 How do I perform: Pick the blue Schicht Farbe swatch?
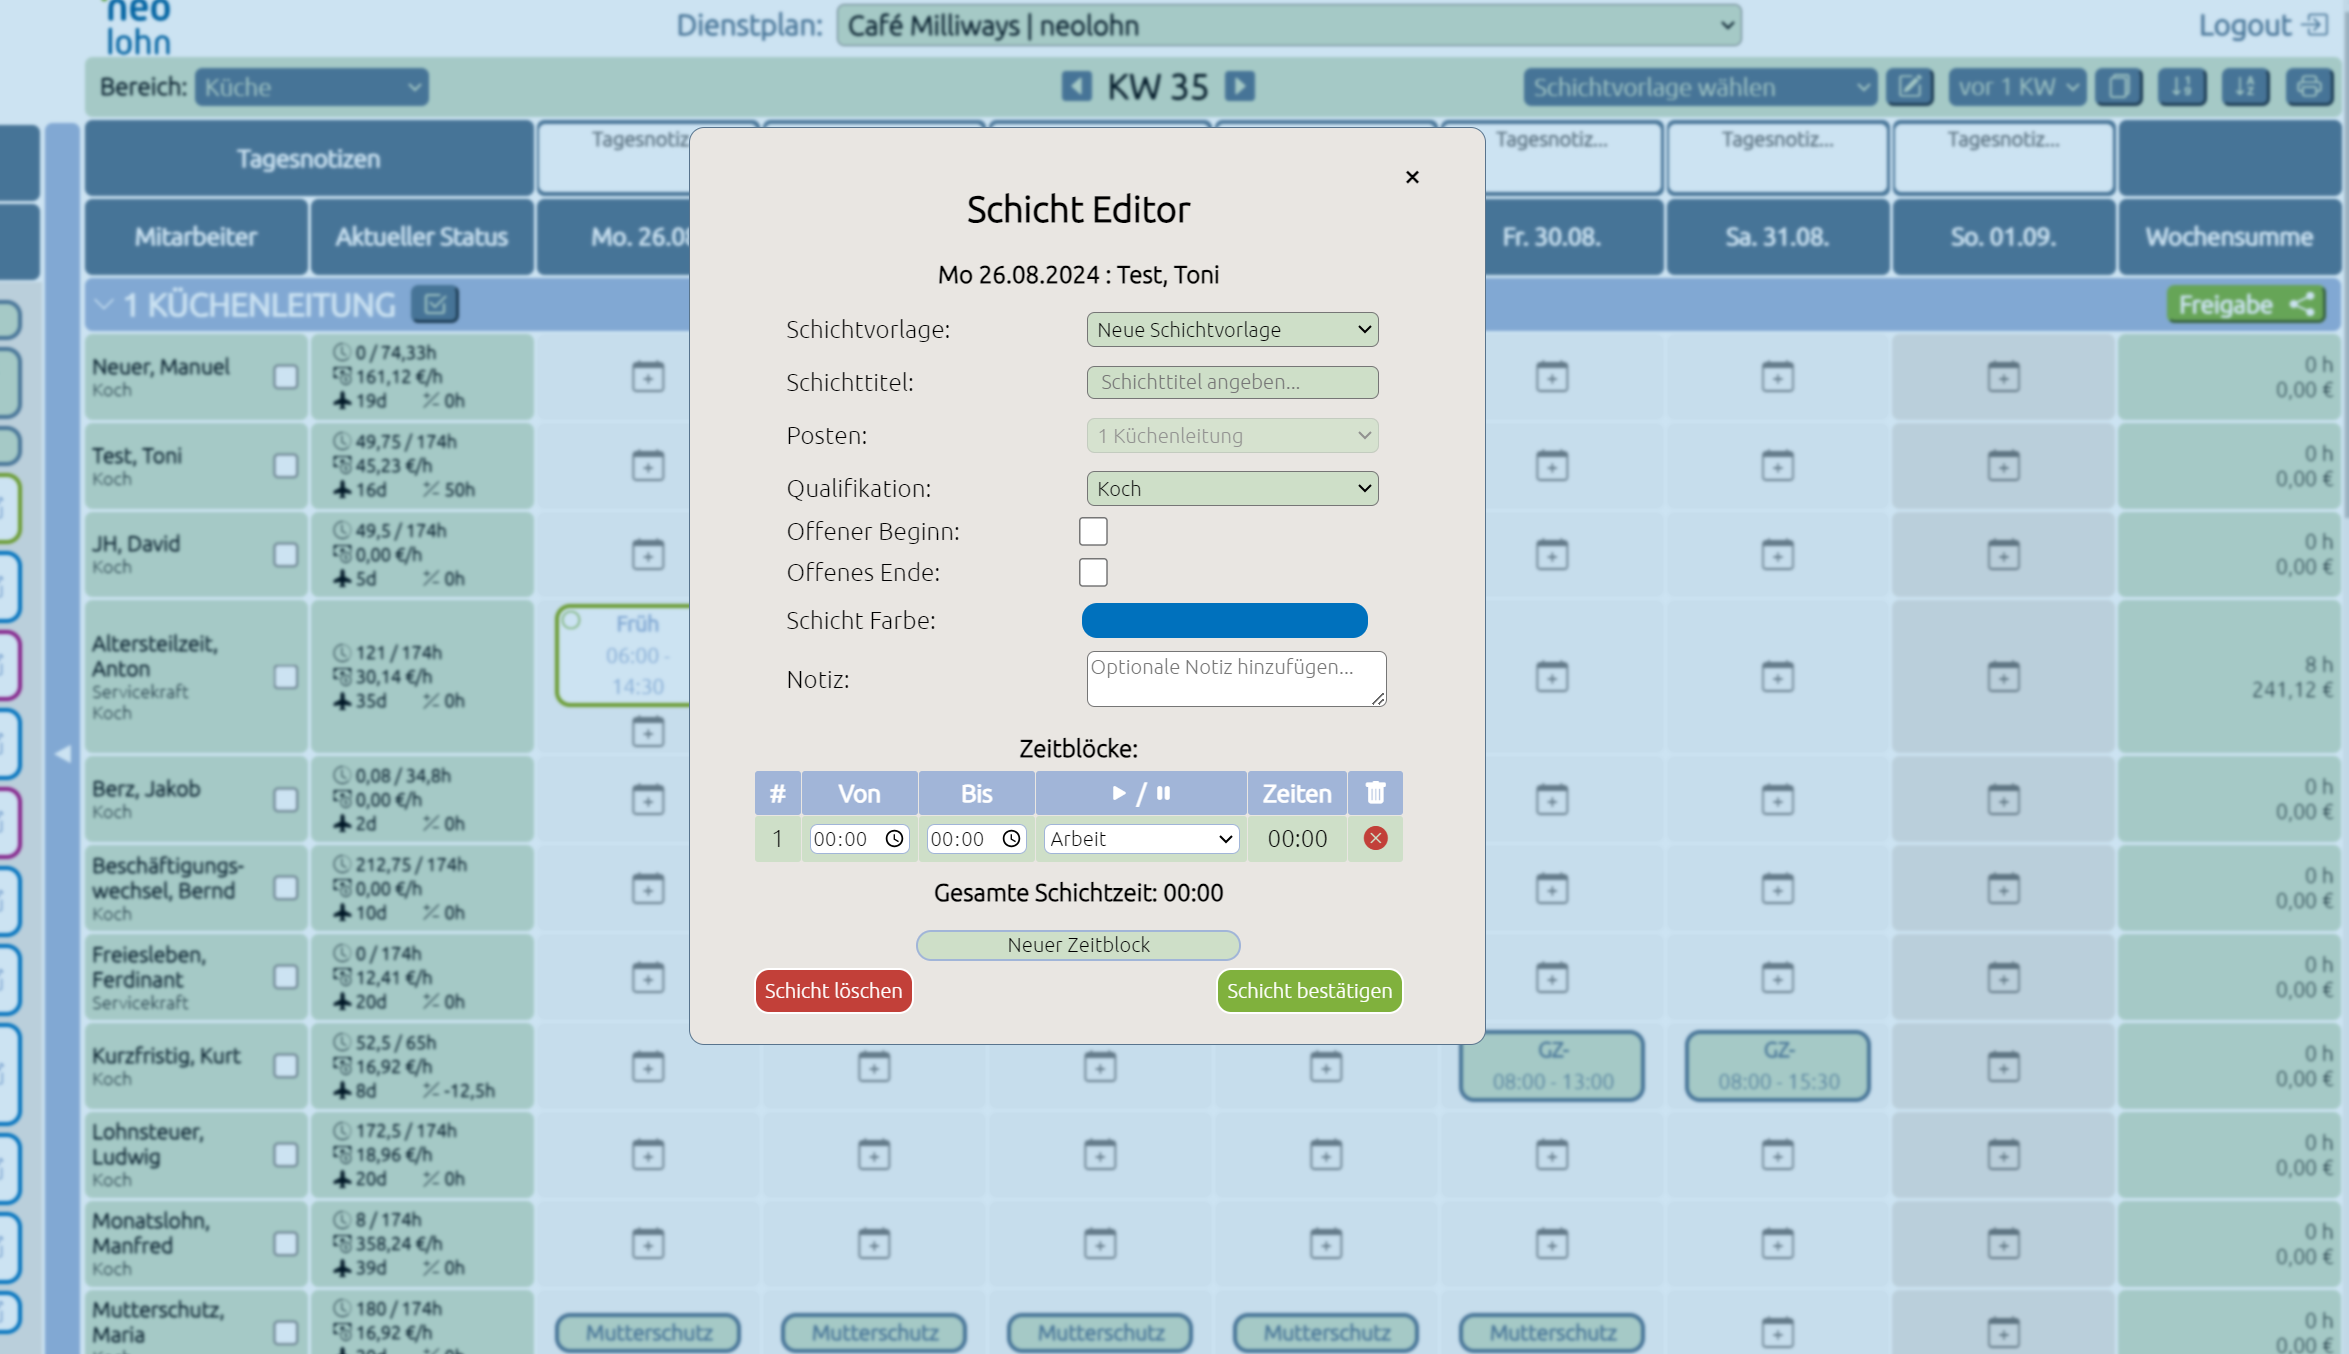pyautogui.click(x=1224, y=620)
